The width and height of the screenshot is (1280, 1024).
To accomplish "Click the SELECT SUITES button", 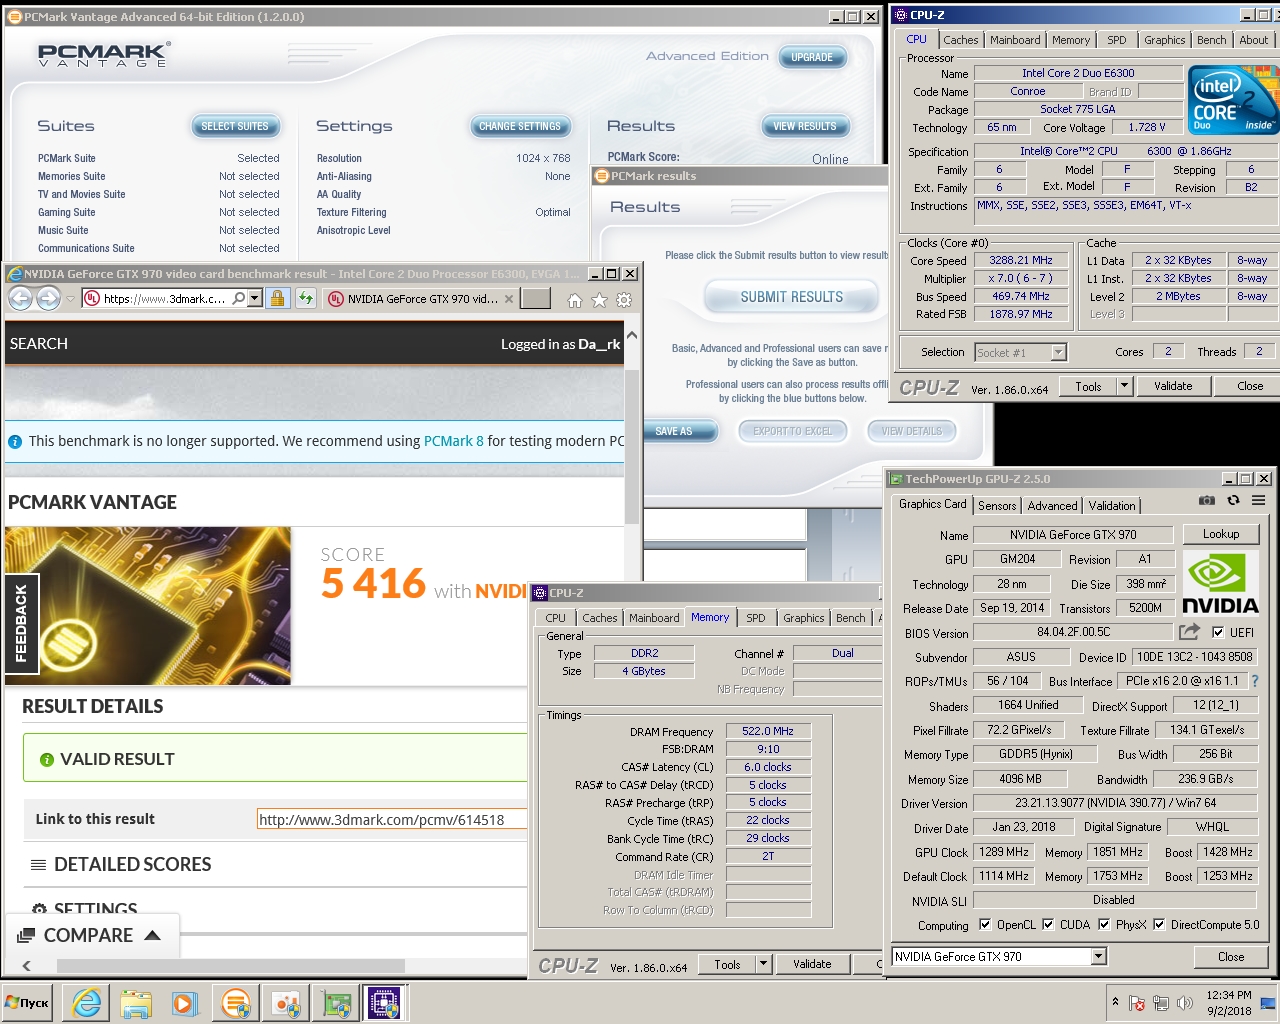I will coord(235,126).
